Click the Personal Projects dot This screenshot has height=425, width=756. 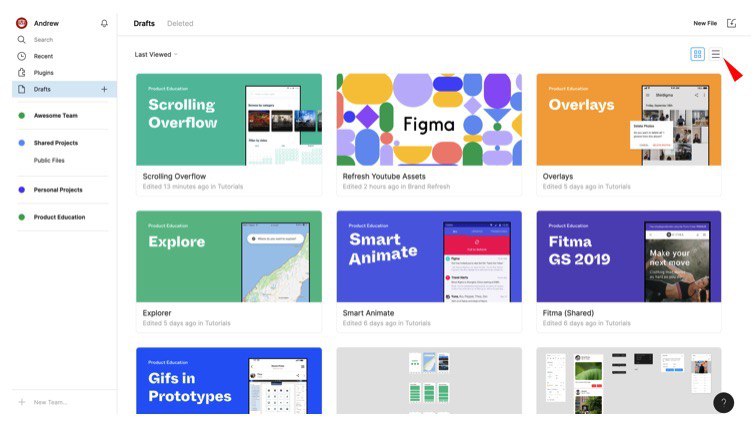pyautogui.click(x=22, y=190)
